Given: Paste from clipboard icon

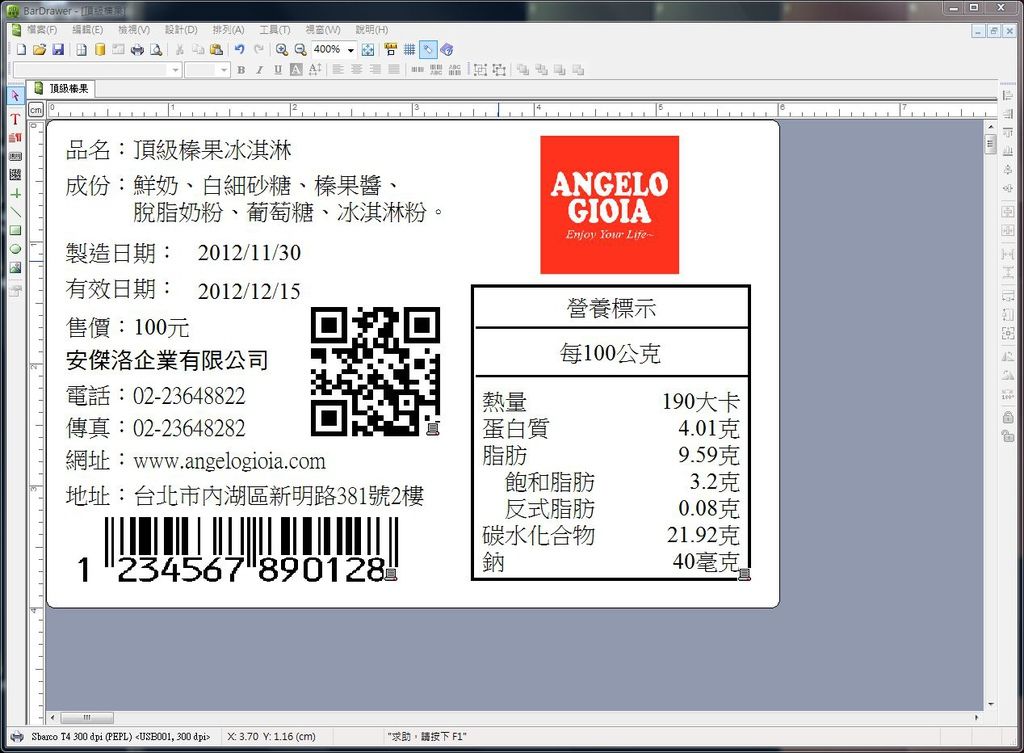Looking at the screenshot, I should tap(217, 50).
